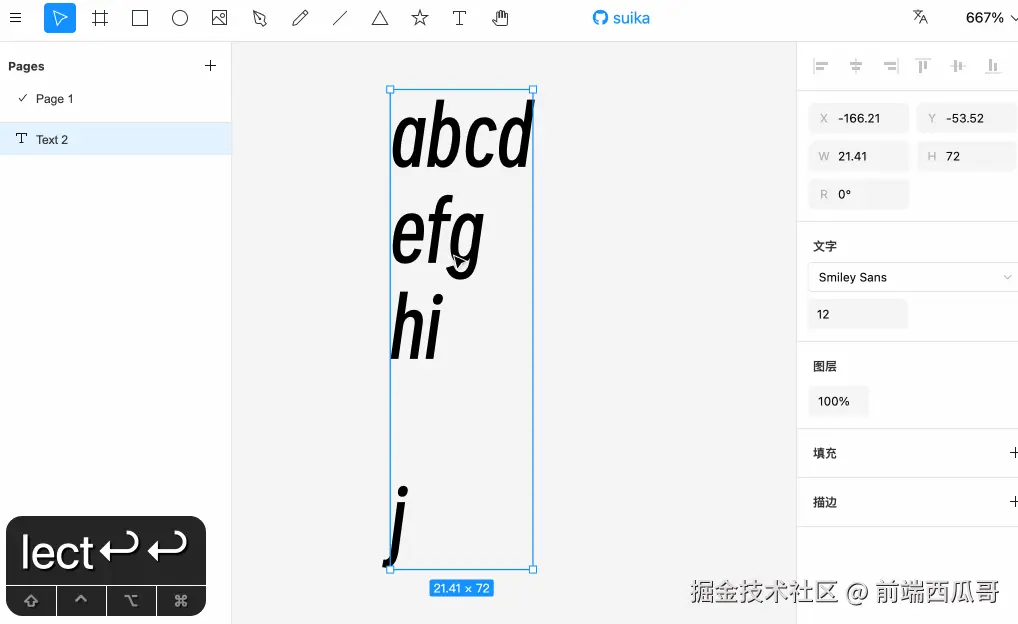Select the Pen tool
Viewport: 1018px width, 624px height.
[260, 18]
